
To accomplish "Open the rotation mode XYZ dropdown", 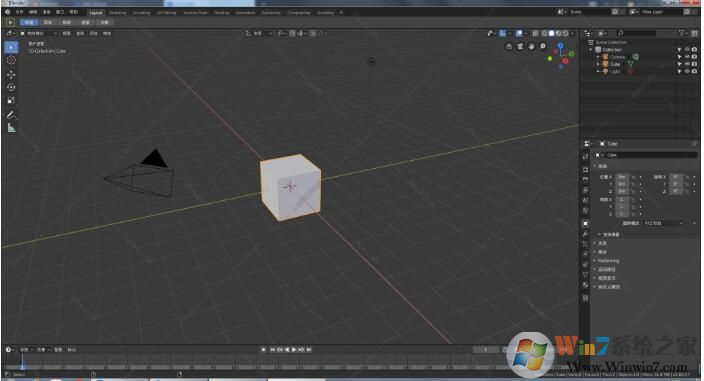I will (x=664, y=223).
